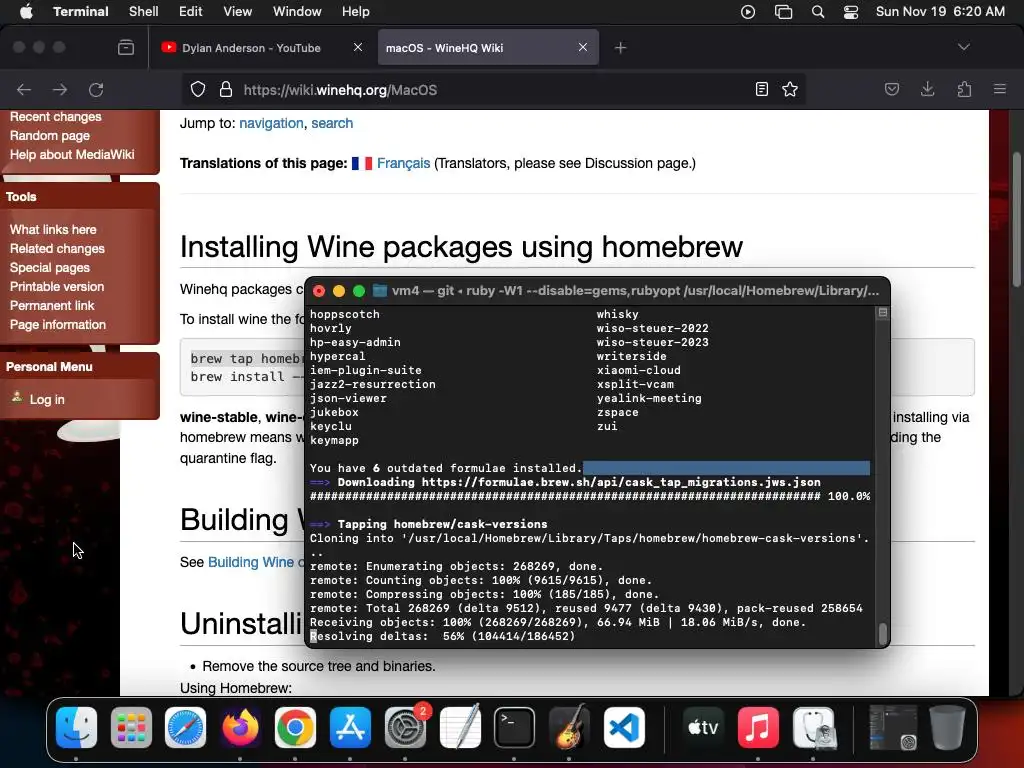Open What links here
1024x768 pixels.
(x=53, y=230)
